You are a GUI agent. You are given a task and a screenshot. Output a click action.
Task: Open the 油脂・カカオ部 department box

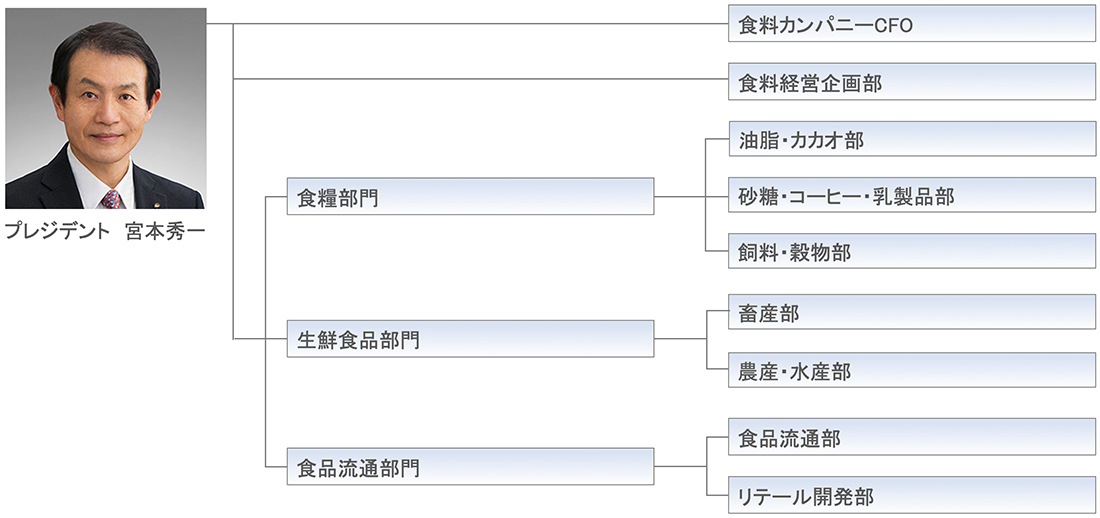point(911,140)
